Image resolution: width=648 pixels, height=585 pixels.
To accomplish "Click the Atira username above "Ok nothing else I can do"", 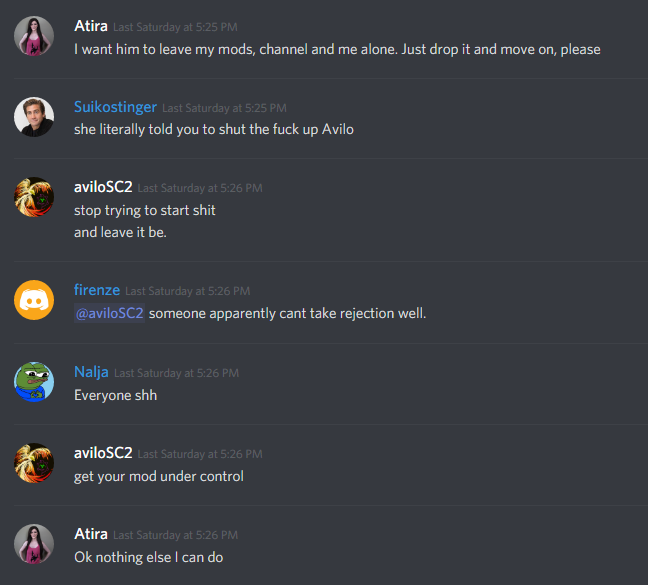I will coord(91,534).
